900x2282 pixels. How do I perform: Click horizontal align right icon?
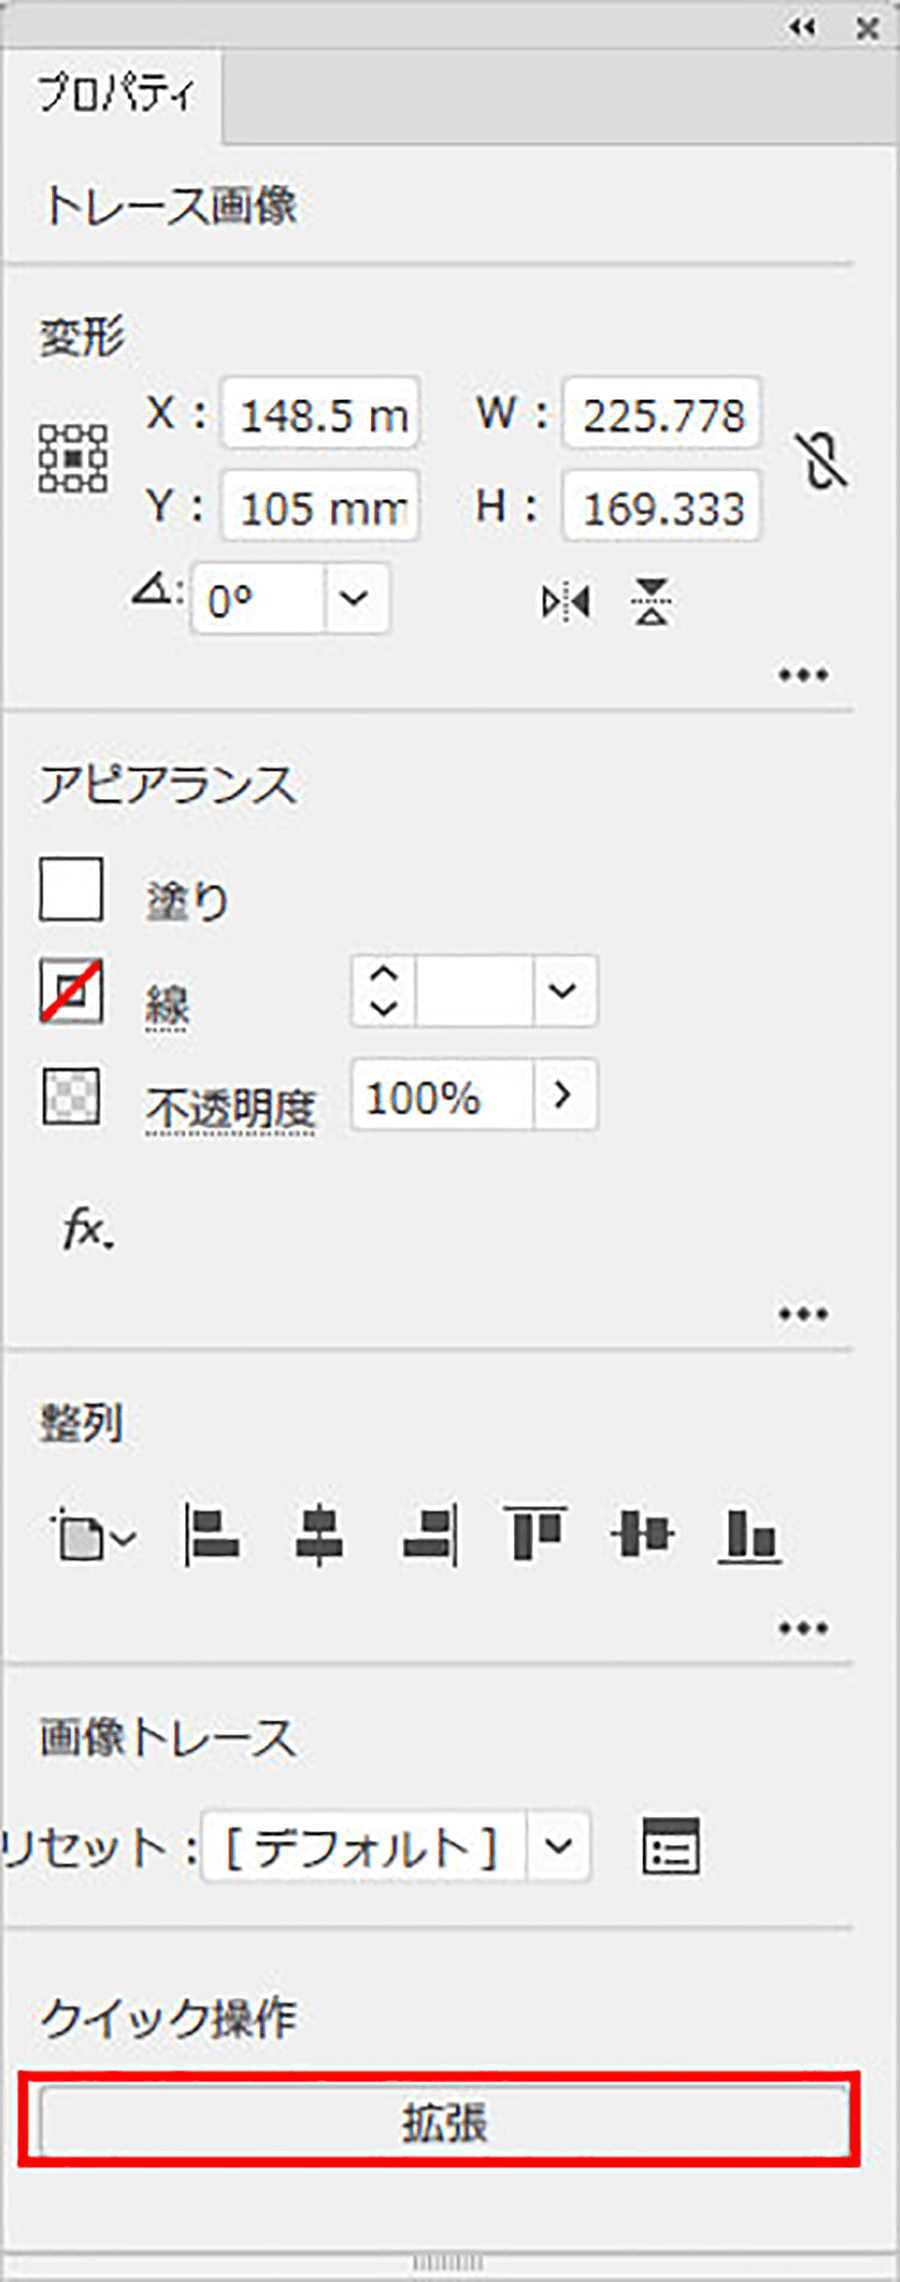[430, 1534]
